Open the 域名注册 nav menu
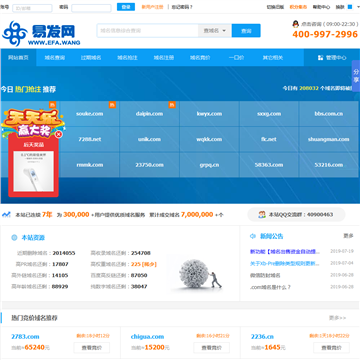The width and height of the screenshot is (360, 360). (164, 58)
